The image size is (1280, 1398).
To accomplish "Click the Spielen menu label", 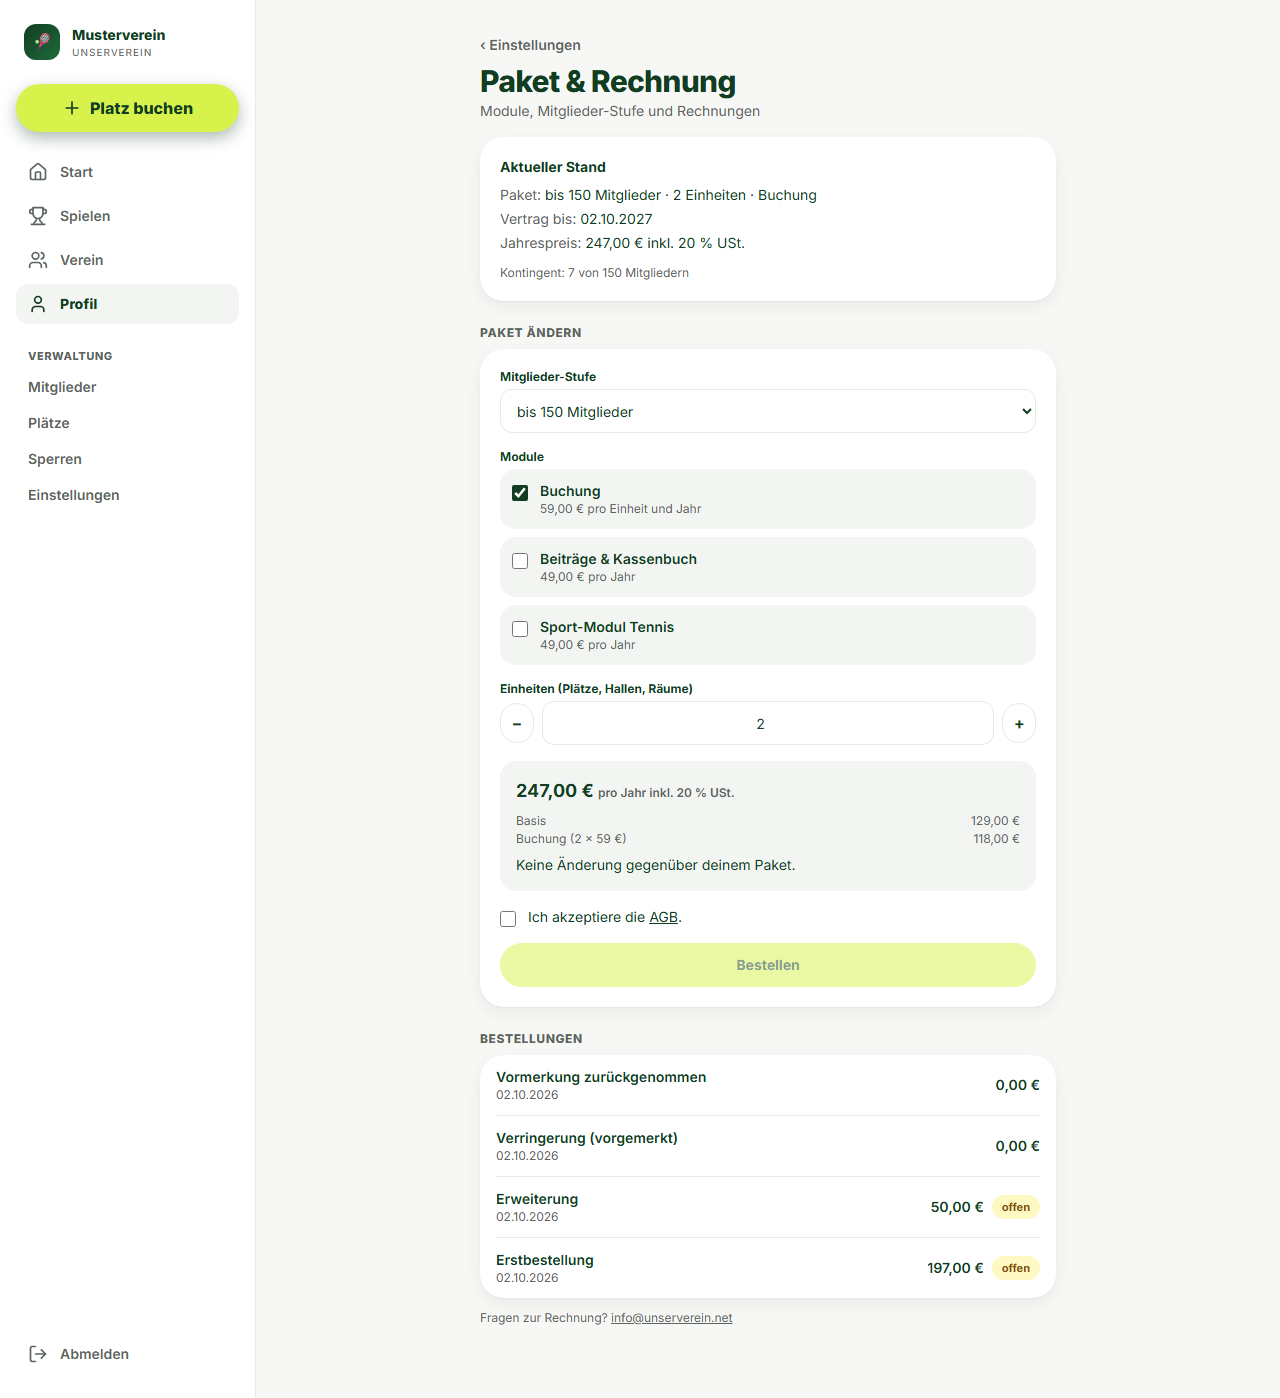I will 85,216.
